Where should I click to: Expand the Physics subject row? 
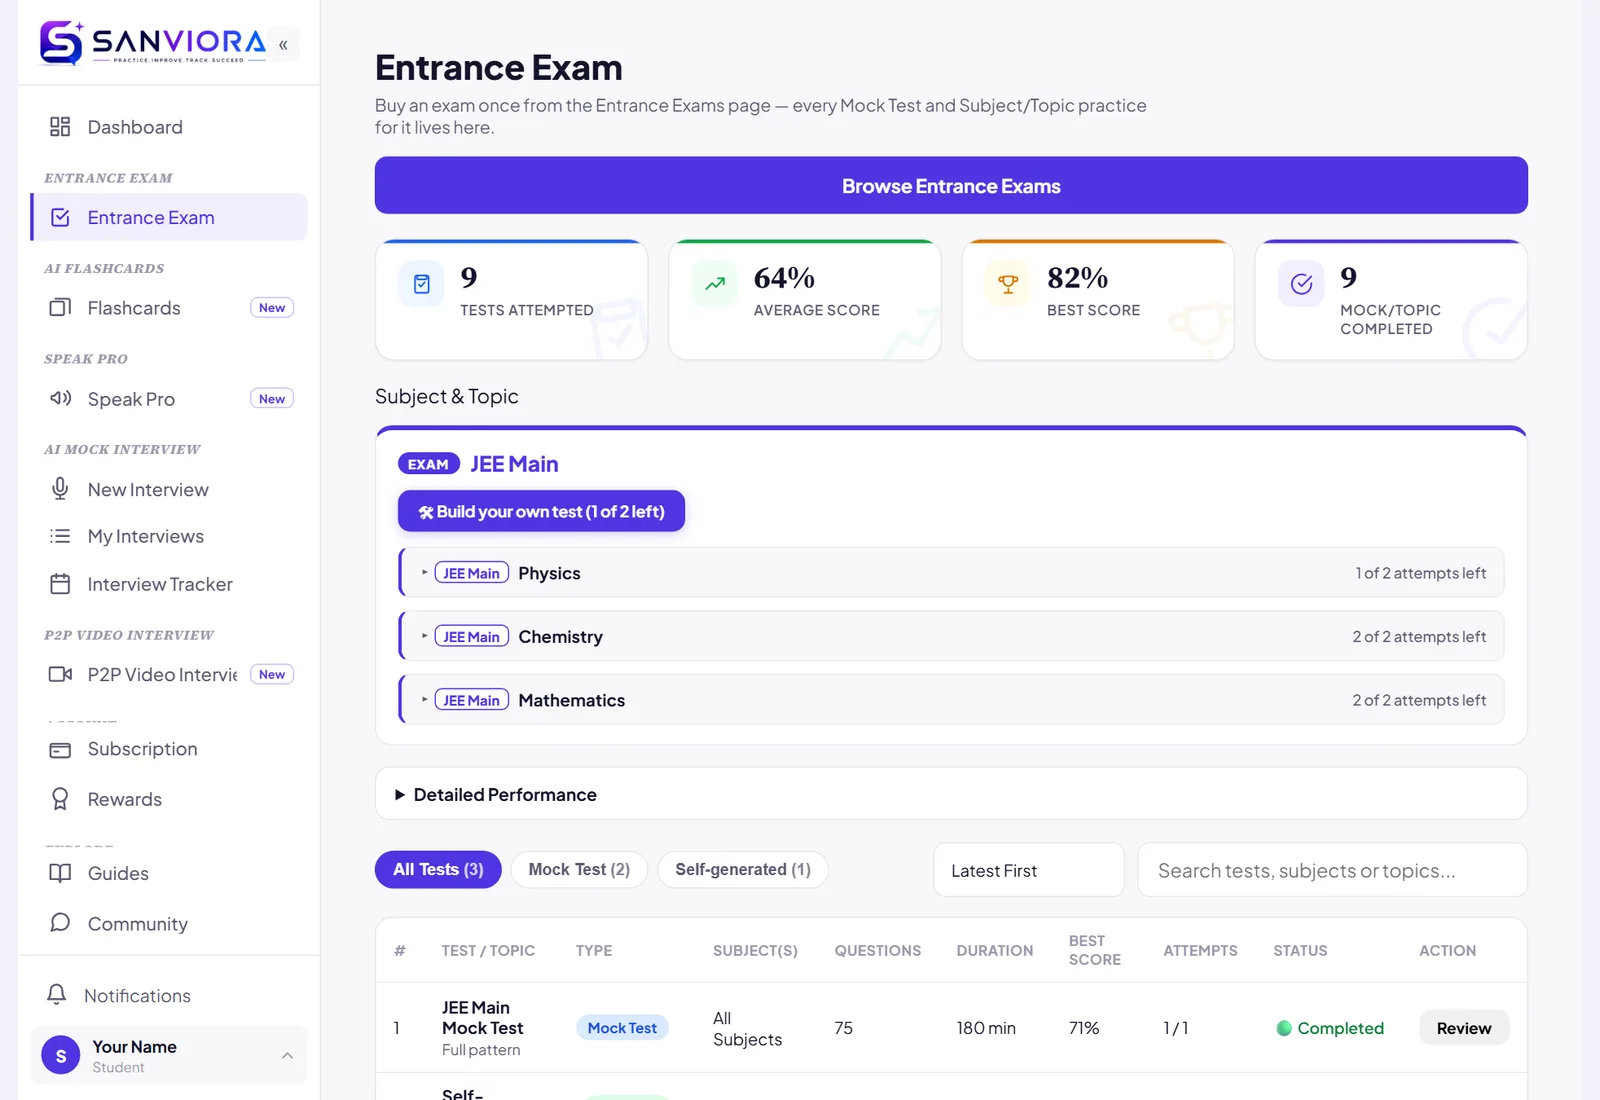(951, 573)
